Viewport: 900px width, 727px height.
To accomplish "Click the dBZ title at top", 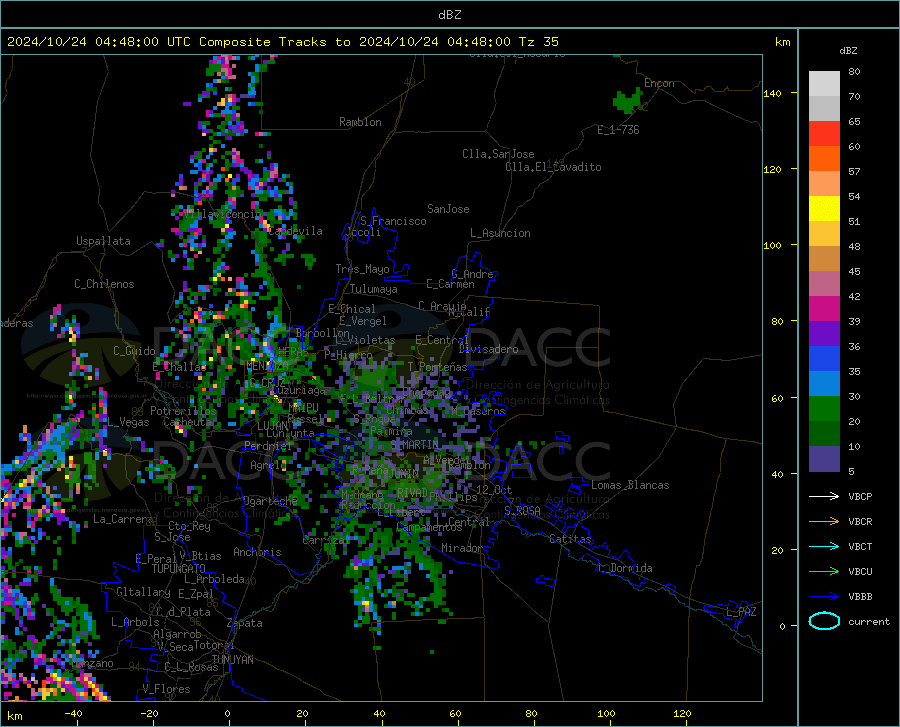I will 449,15.
